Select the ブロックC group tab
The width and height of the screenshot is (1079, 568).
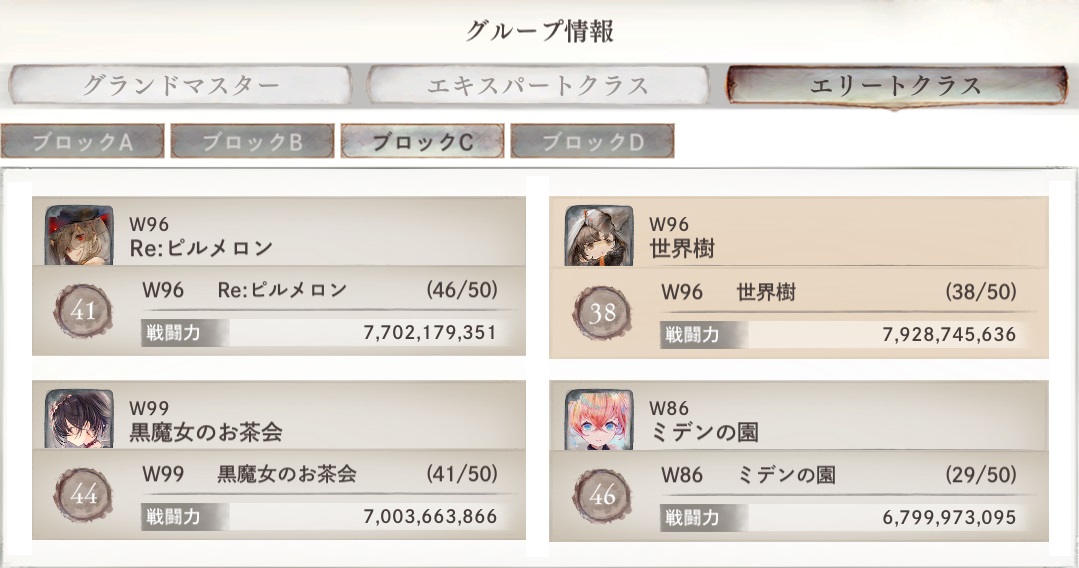tap(422, 142)
